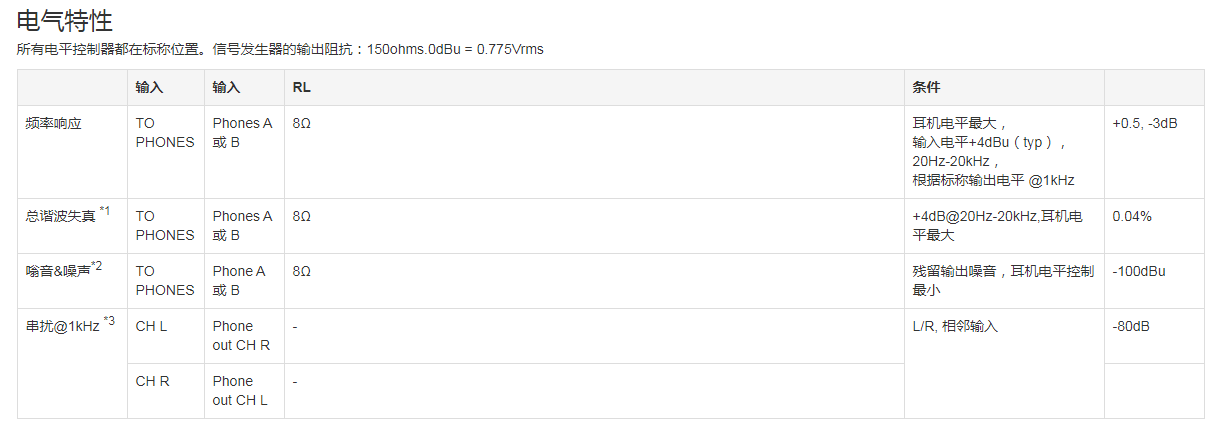Click the 串扰@1kHz row label

62,326
